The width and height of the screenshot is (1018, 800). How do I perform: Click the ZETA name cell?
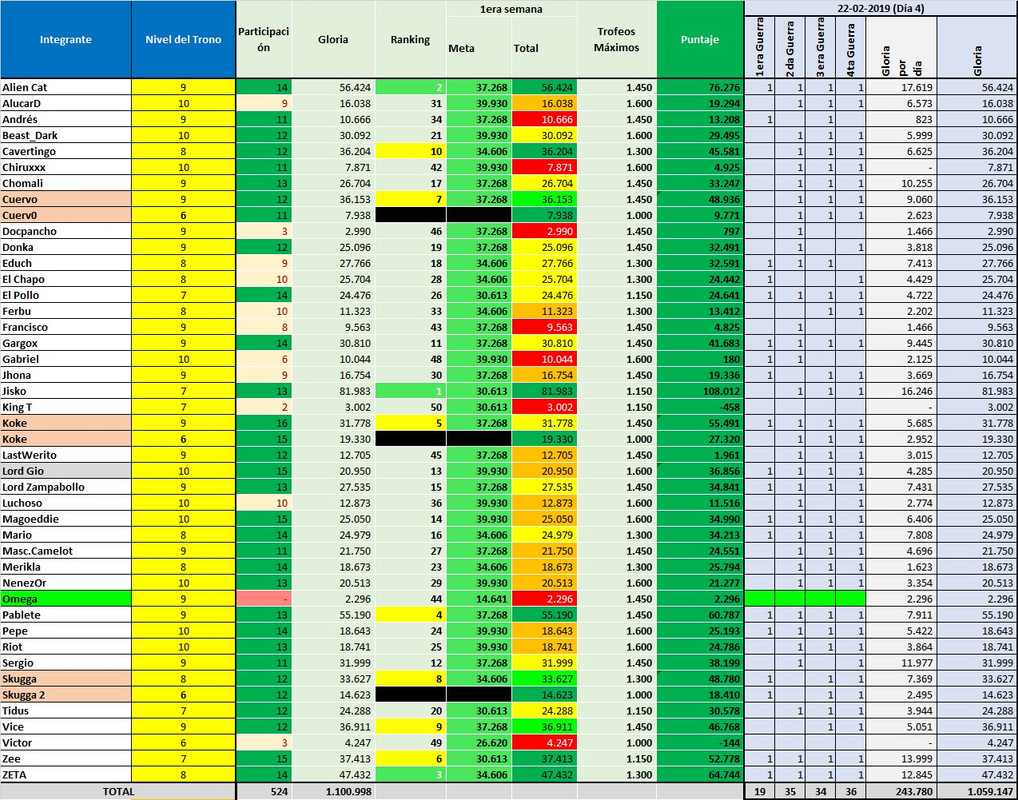click(66, 775)
